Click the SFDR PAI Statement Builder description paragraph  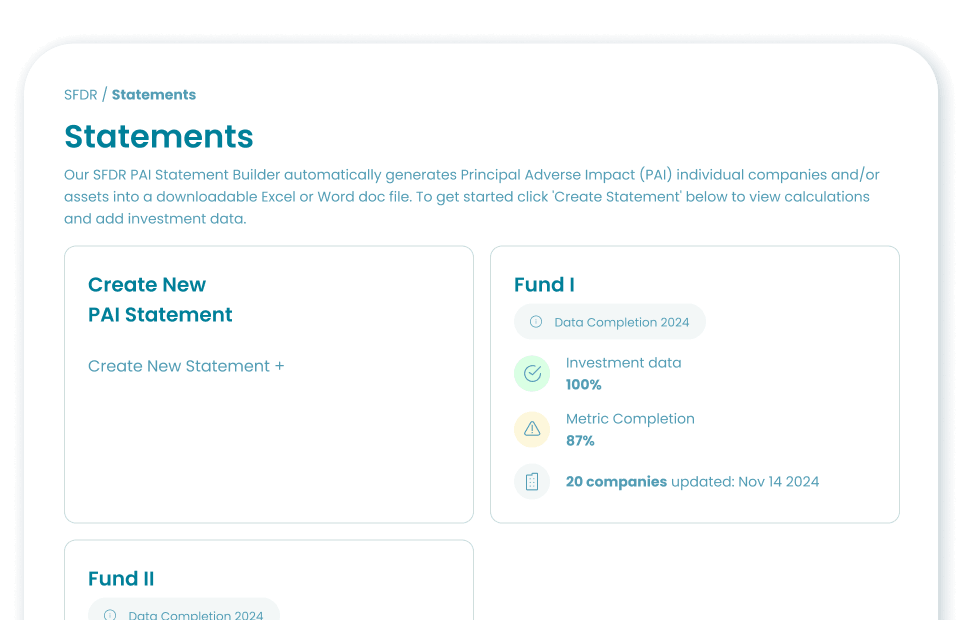tap(472, 197)
